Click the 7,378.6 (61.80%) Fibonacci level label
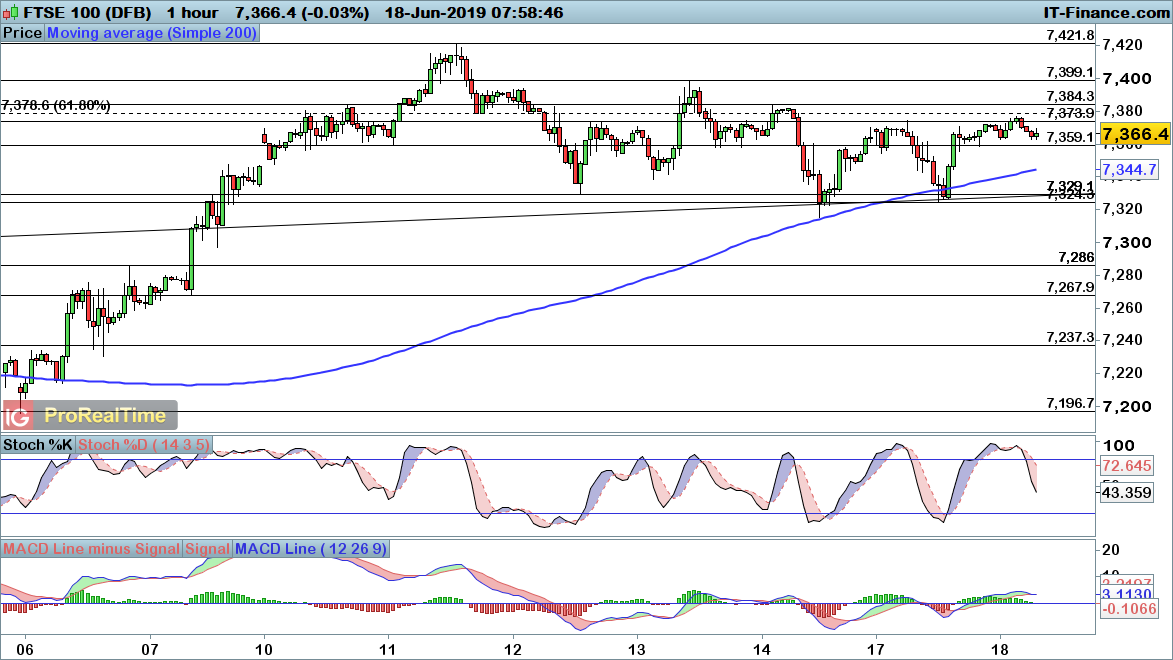This screenshot has height=660, width=1173. (x=57, y=103)
